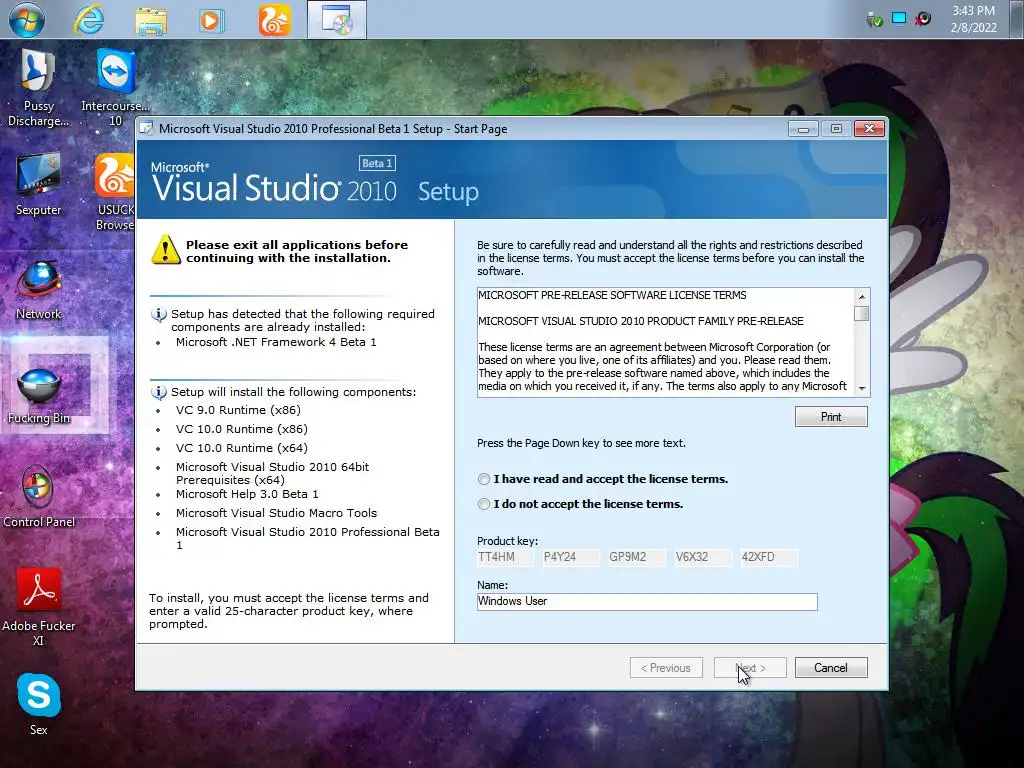
Task: Accept the license terms radio button
Action: click(x=484, y=479)
